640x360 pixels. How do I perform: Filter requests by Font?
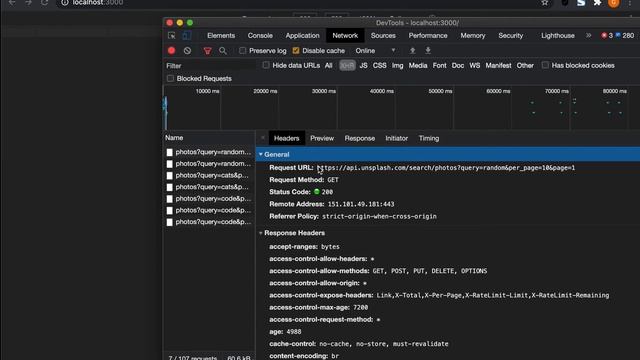(439, 65)
